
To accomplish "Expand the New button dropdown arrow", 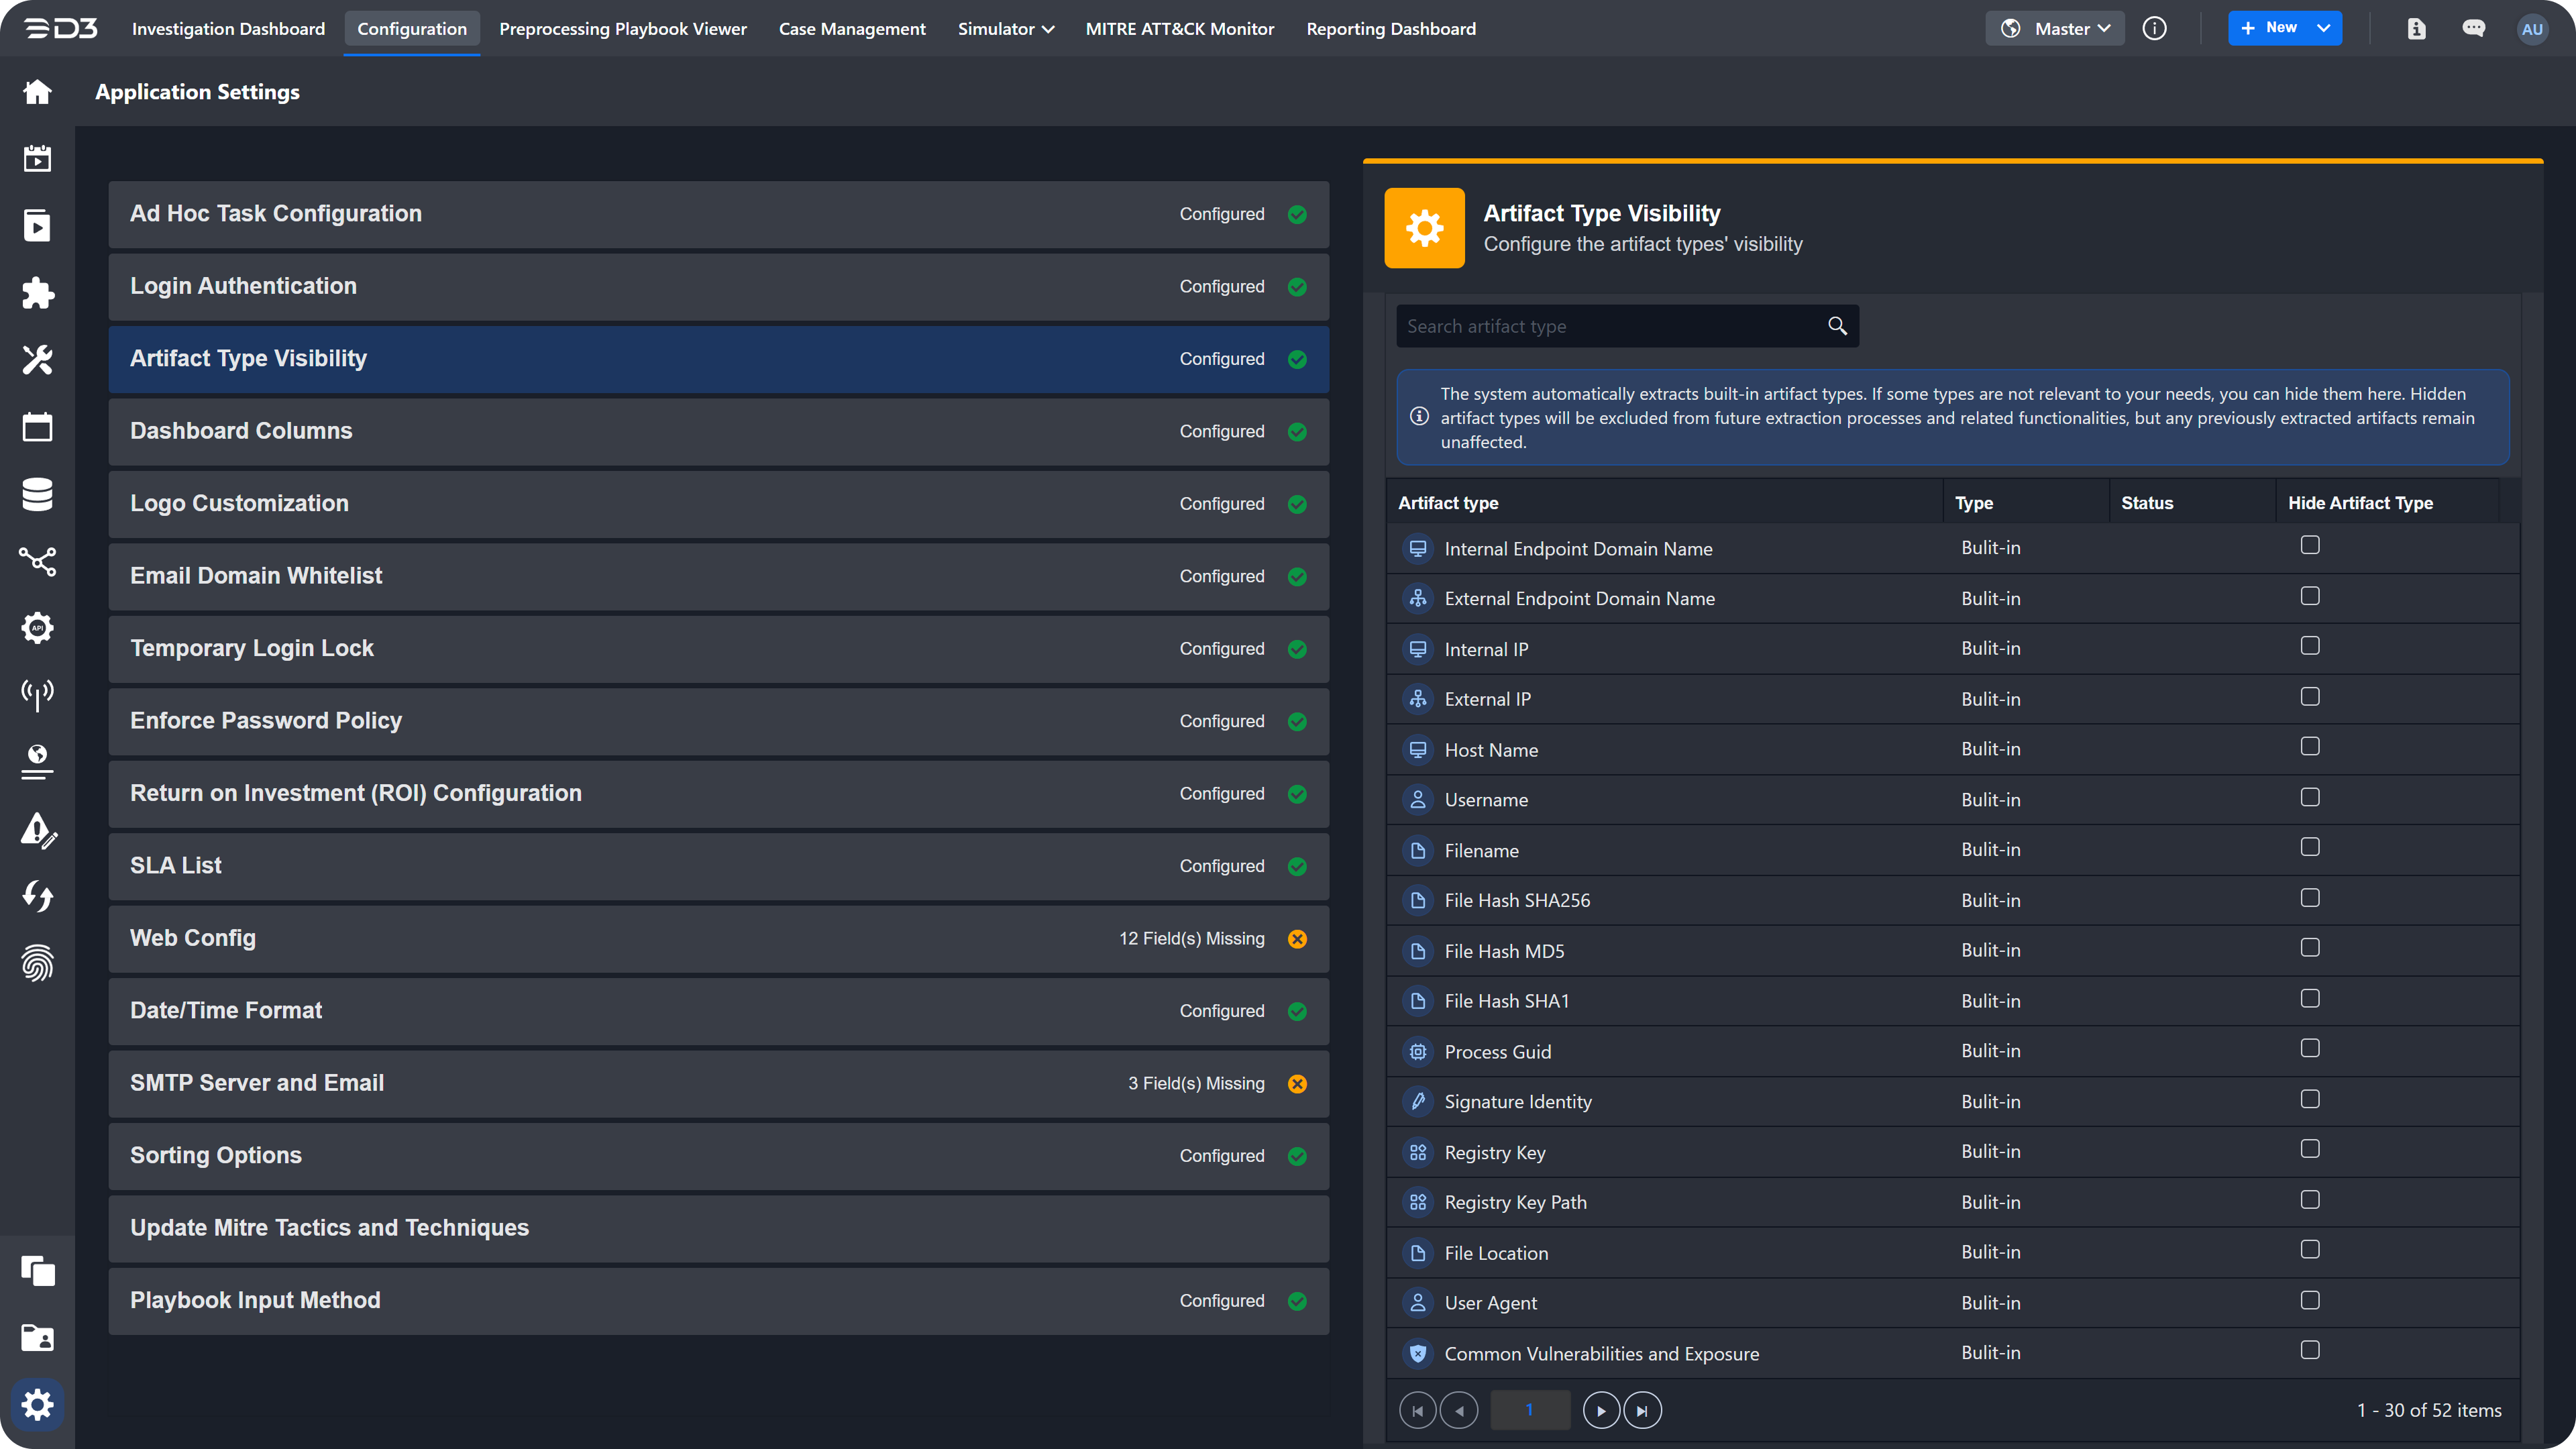I will (2323, 28).
